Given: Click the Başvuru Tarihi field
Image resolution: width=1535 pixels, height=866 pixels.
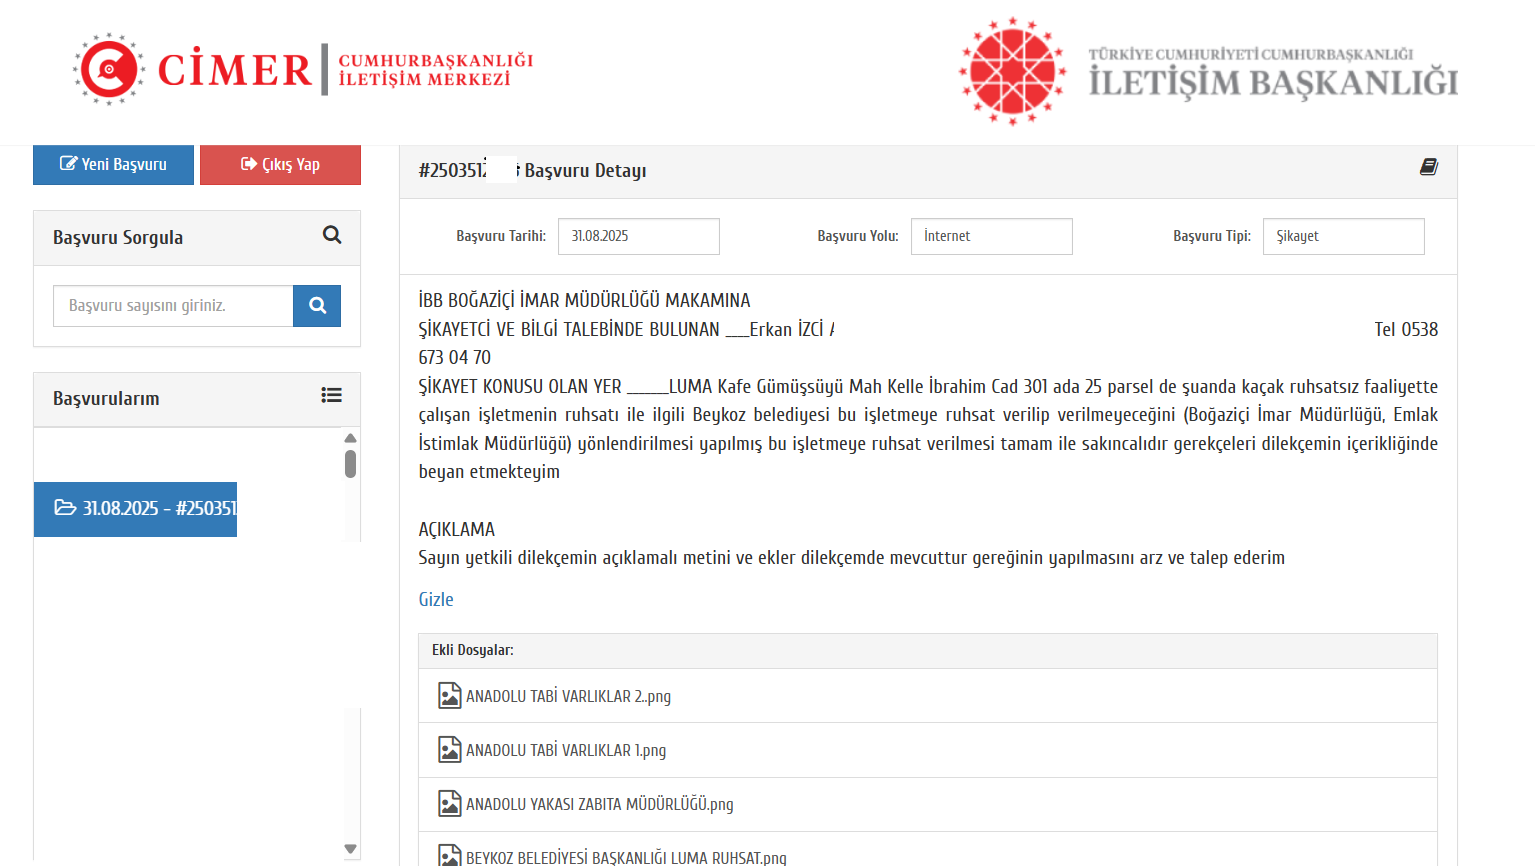Looking at the screenshot, I should click(639, 236).
